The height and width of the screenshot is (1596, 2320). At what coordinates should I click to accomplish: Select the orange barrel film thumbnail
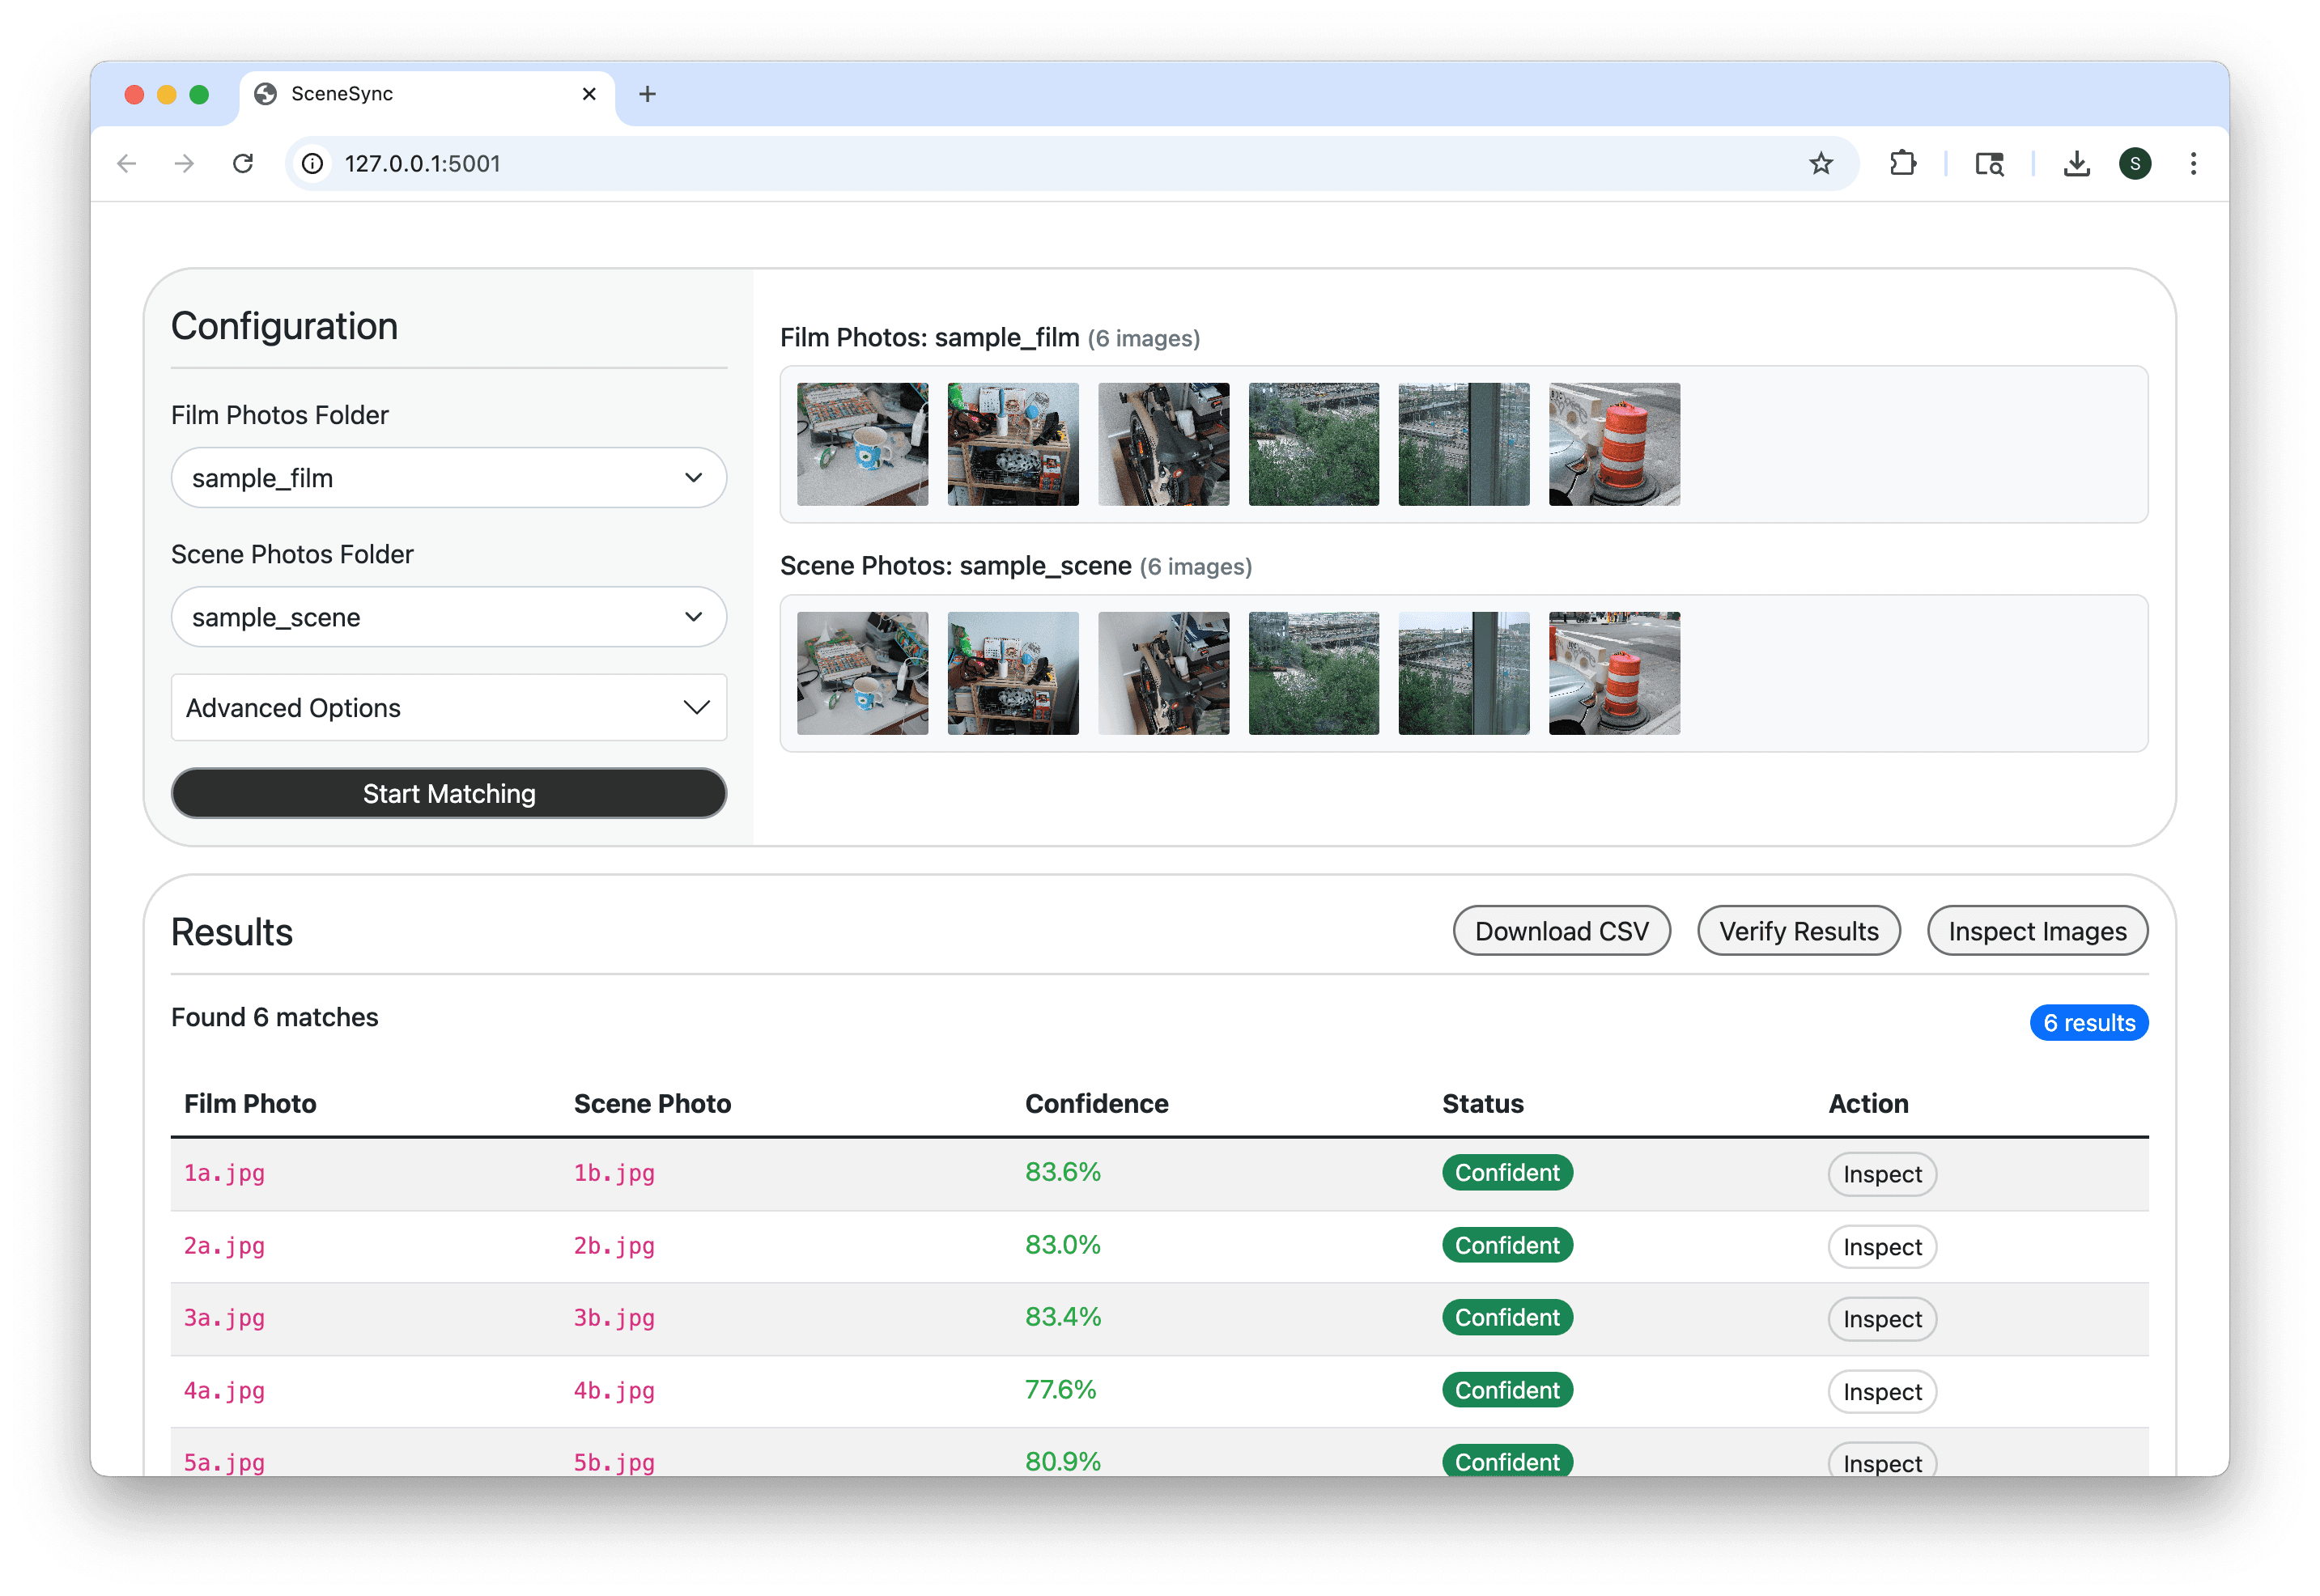pyautogui.click(x=1613, y=444)
